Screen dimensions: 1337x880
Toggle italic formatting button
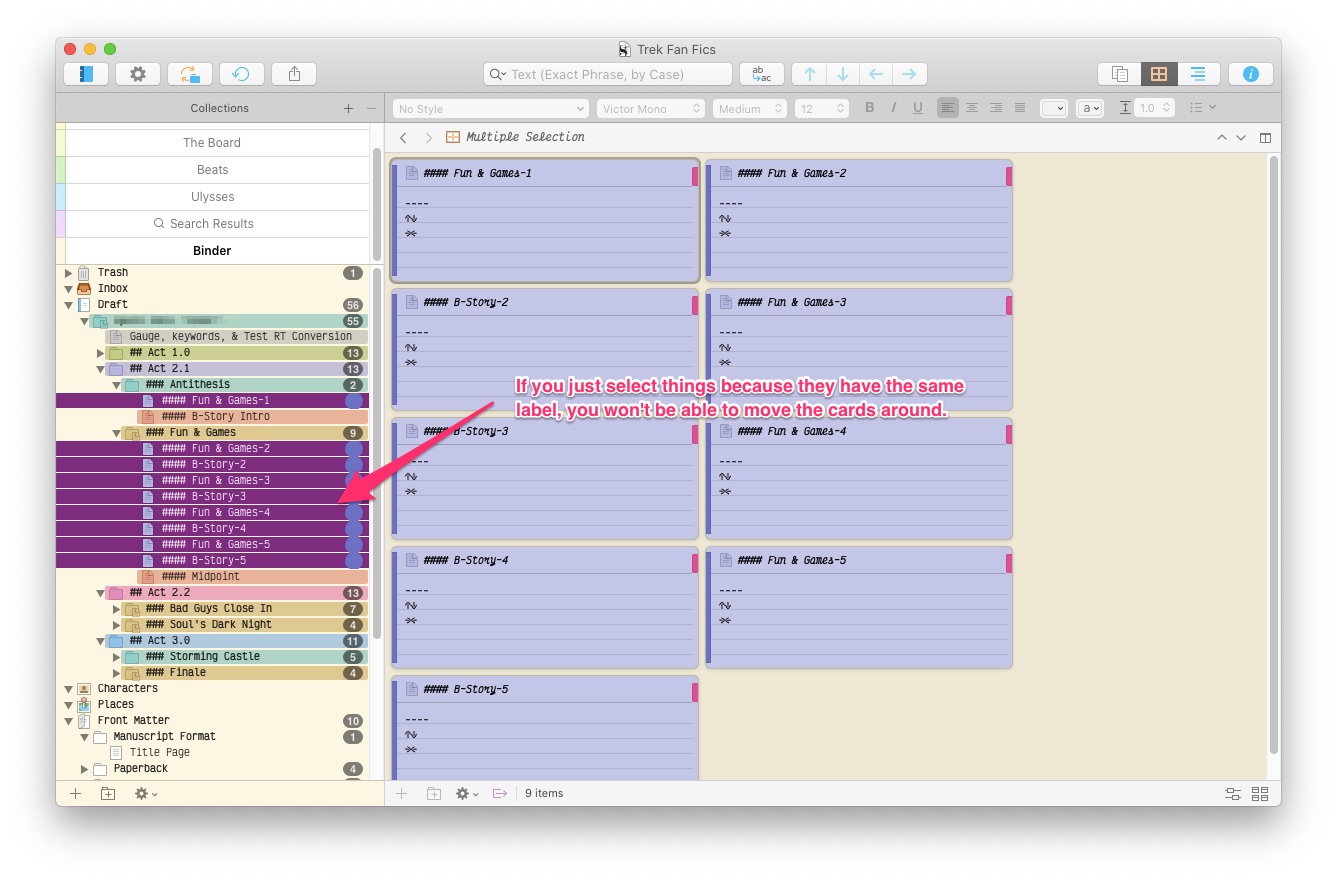pyautogui.click(x=893, y=108)
